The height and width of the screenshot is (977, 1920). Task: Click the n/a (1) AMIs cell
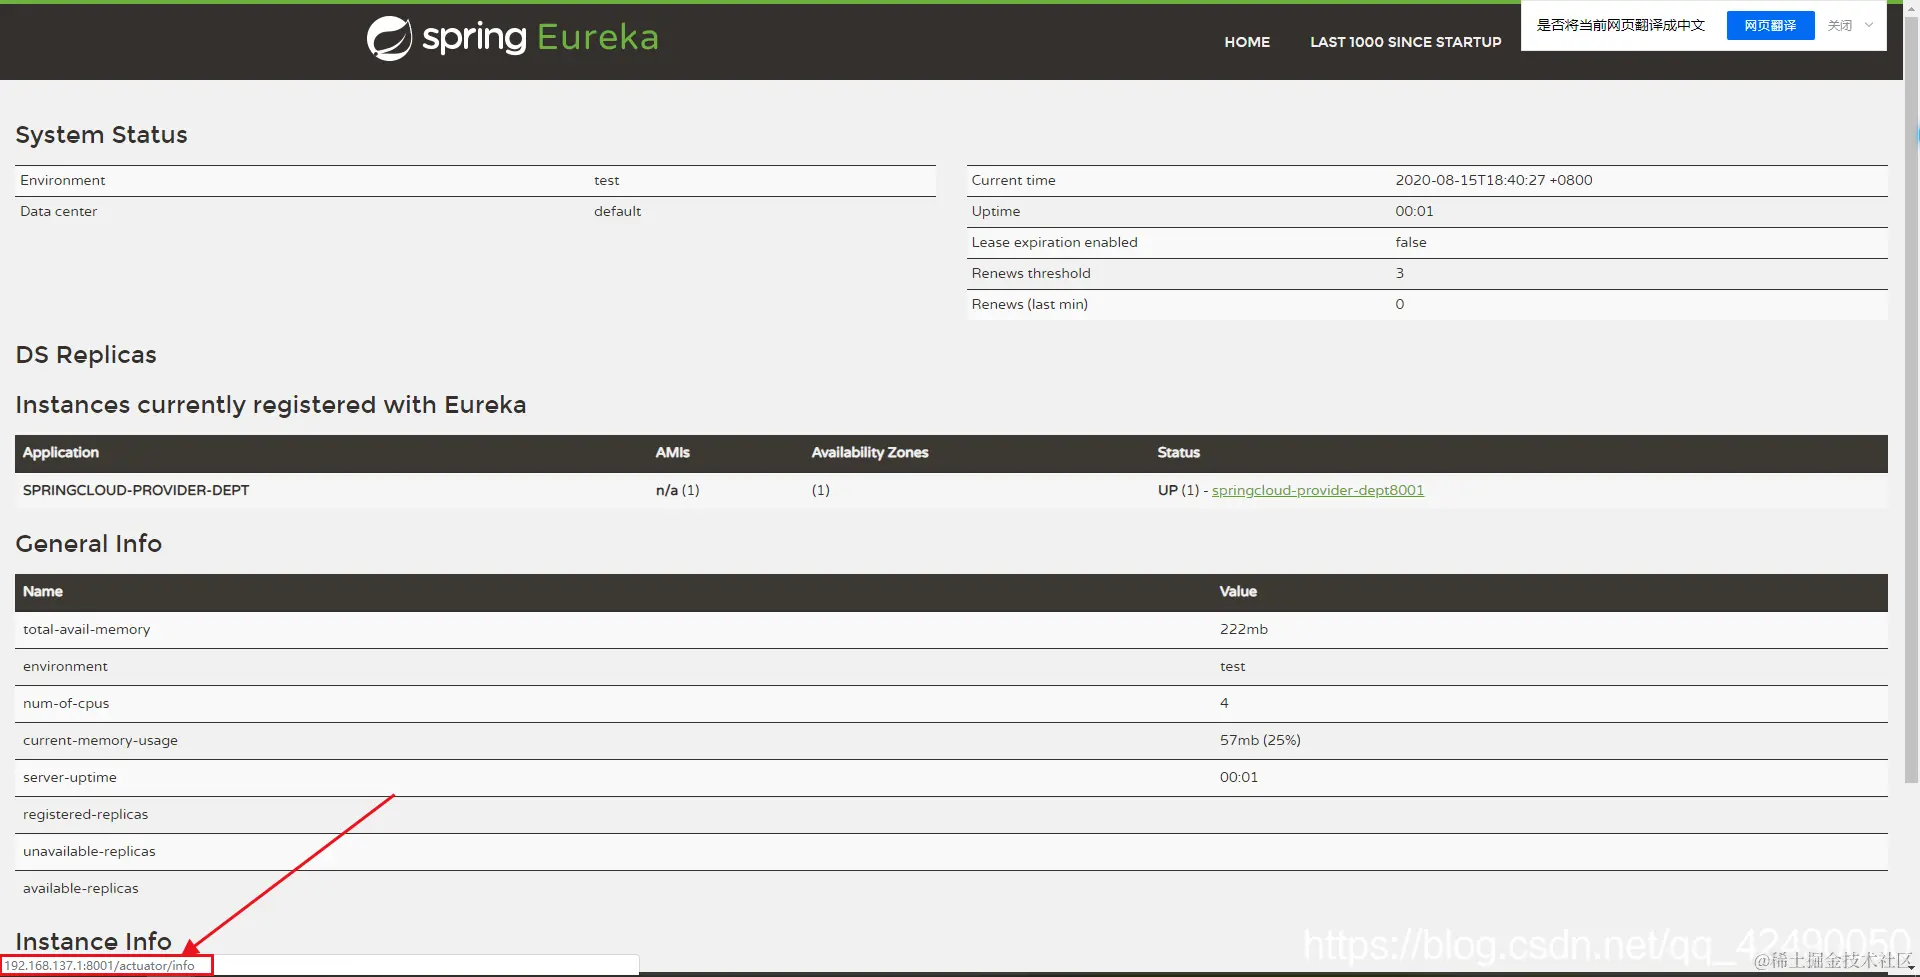tap(677, 490)
